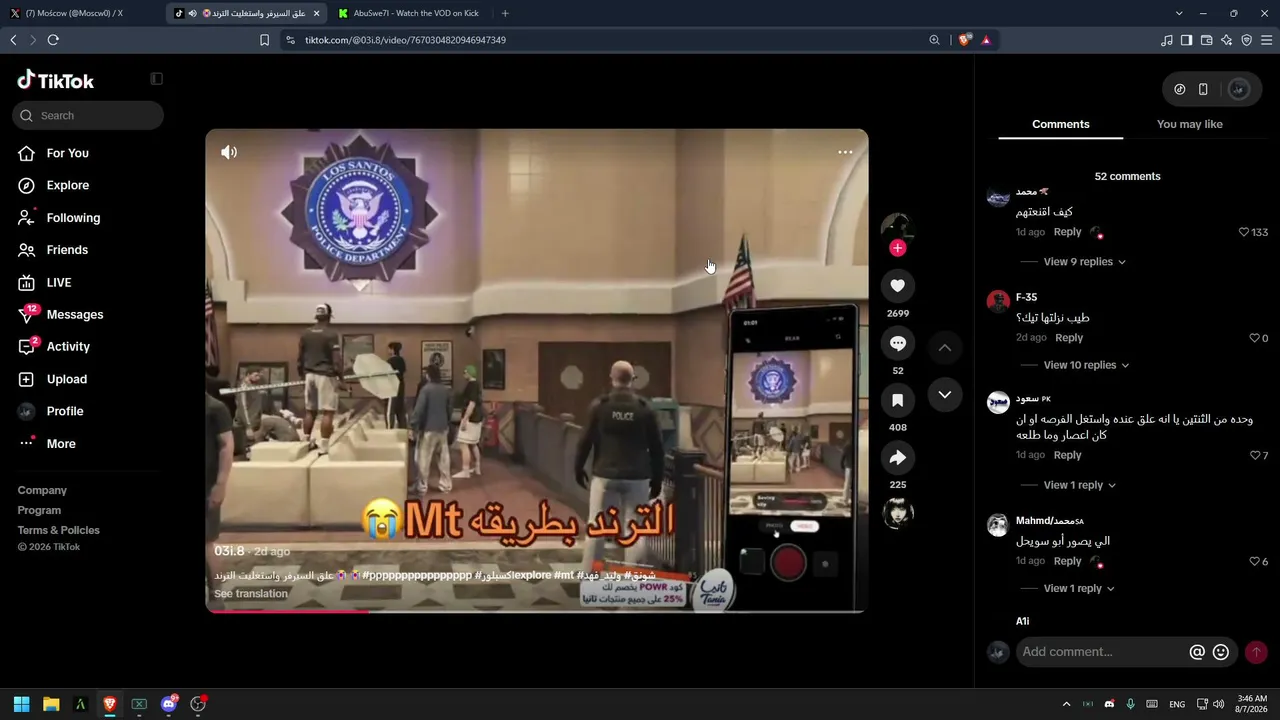Open the account avatar menu in header
Screen dimensions: 1280x720
(x=1238, y=89)
